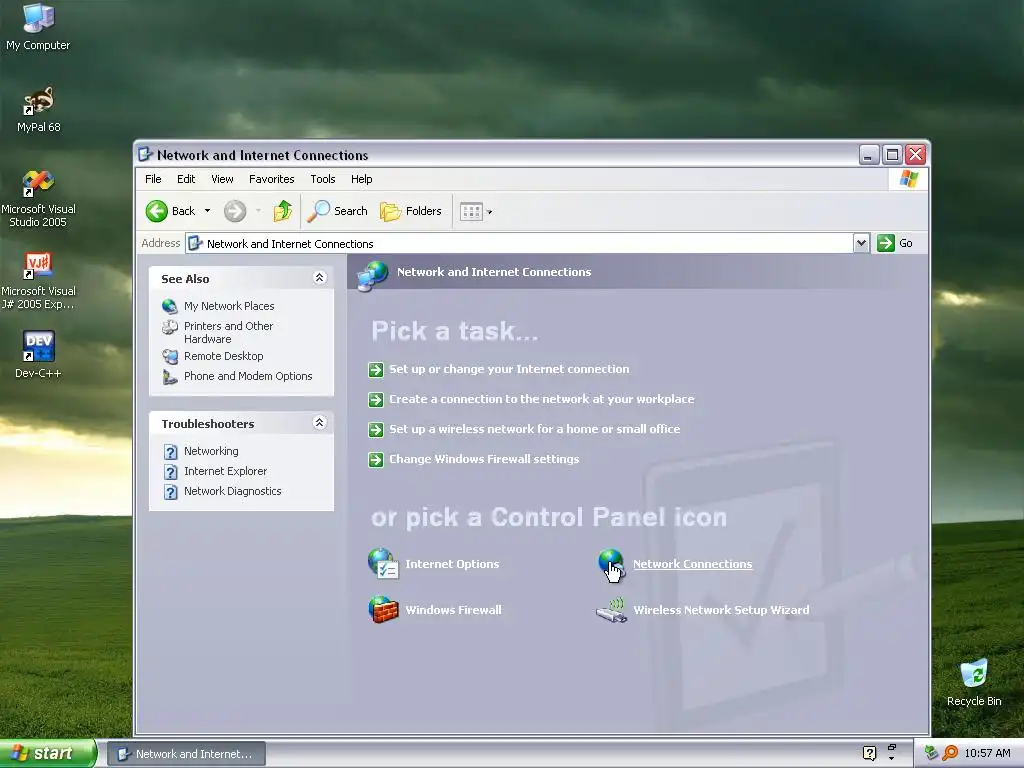Click the Up folder icon
The width and height of the screenshot is (1024, 768).
[282, 211]
